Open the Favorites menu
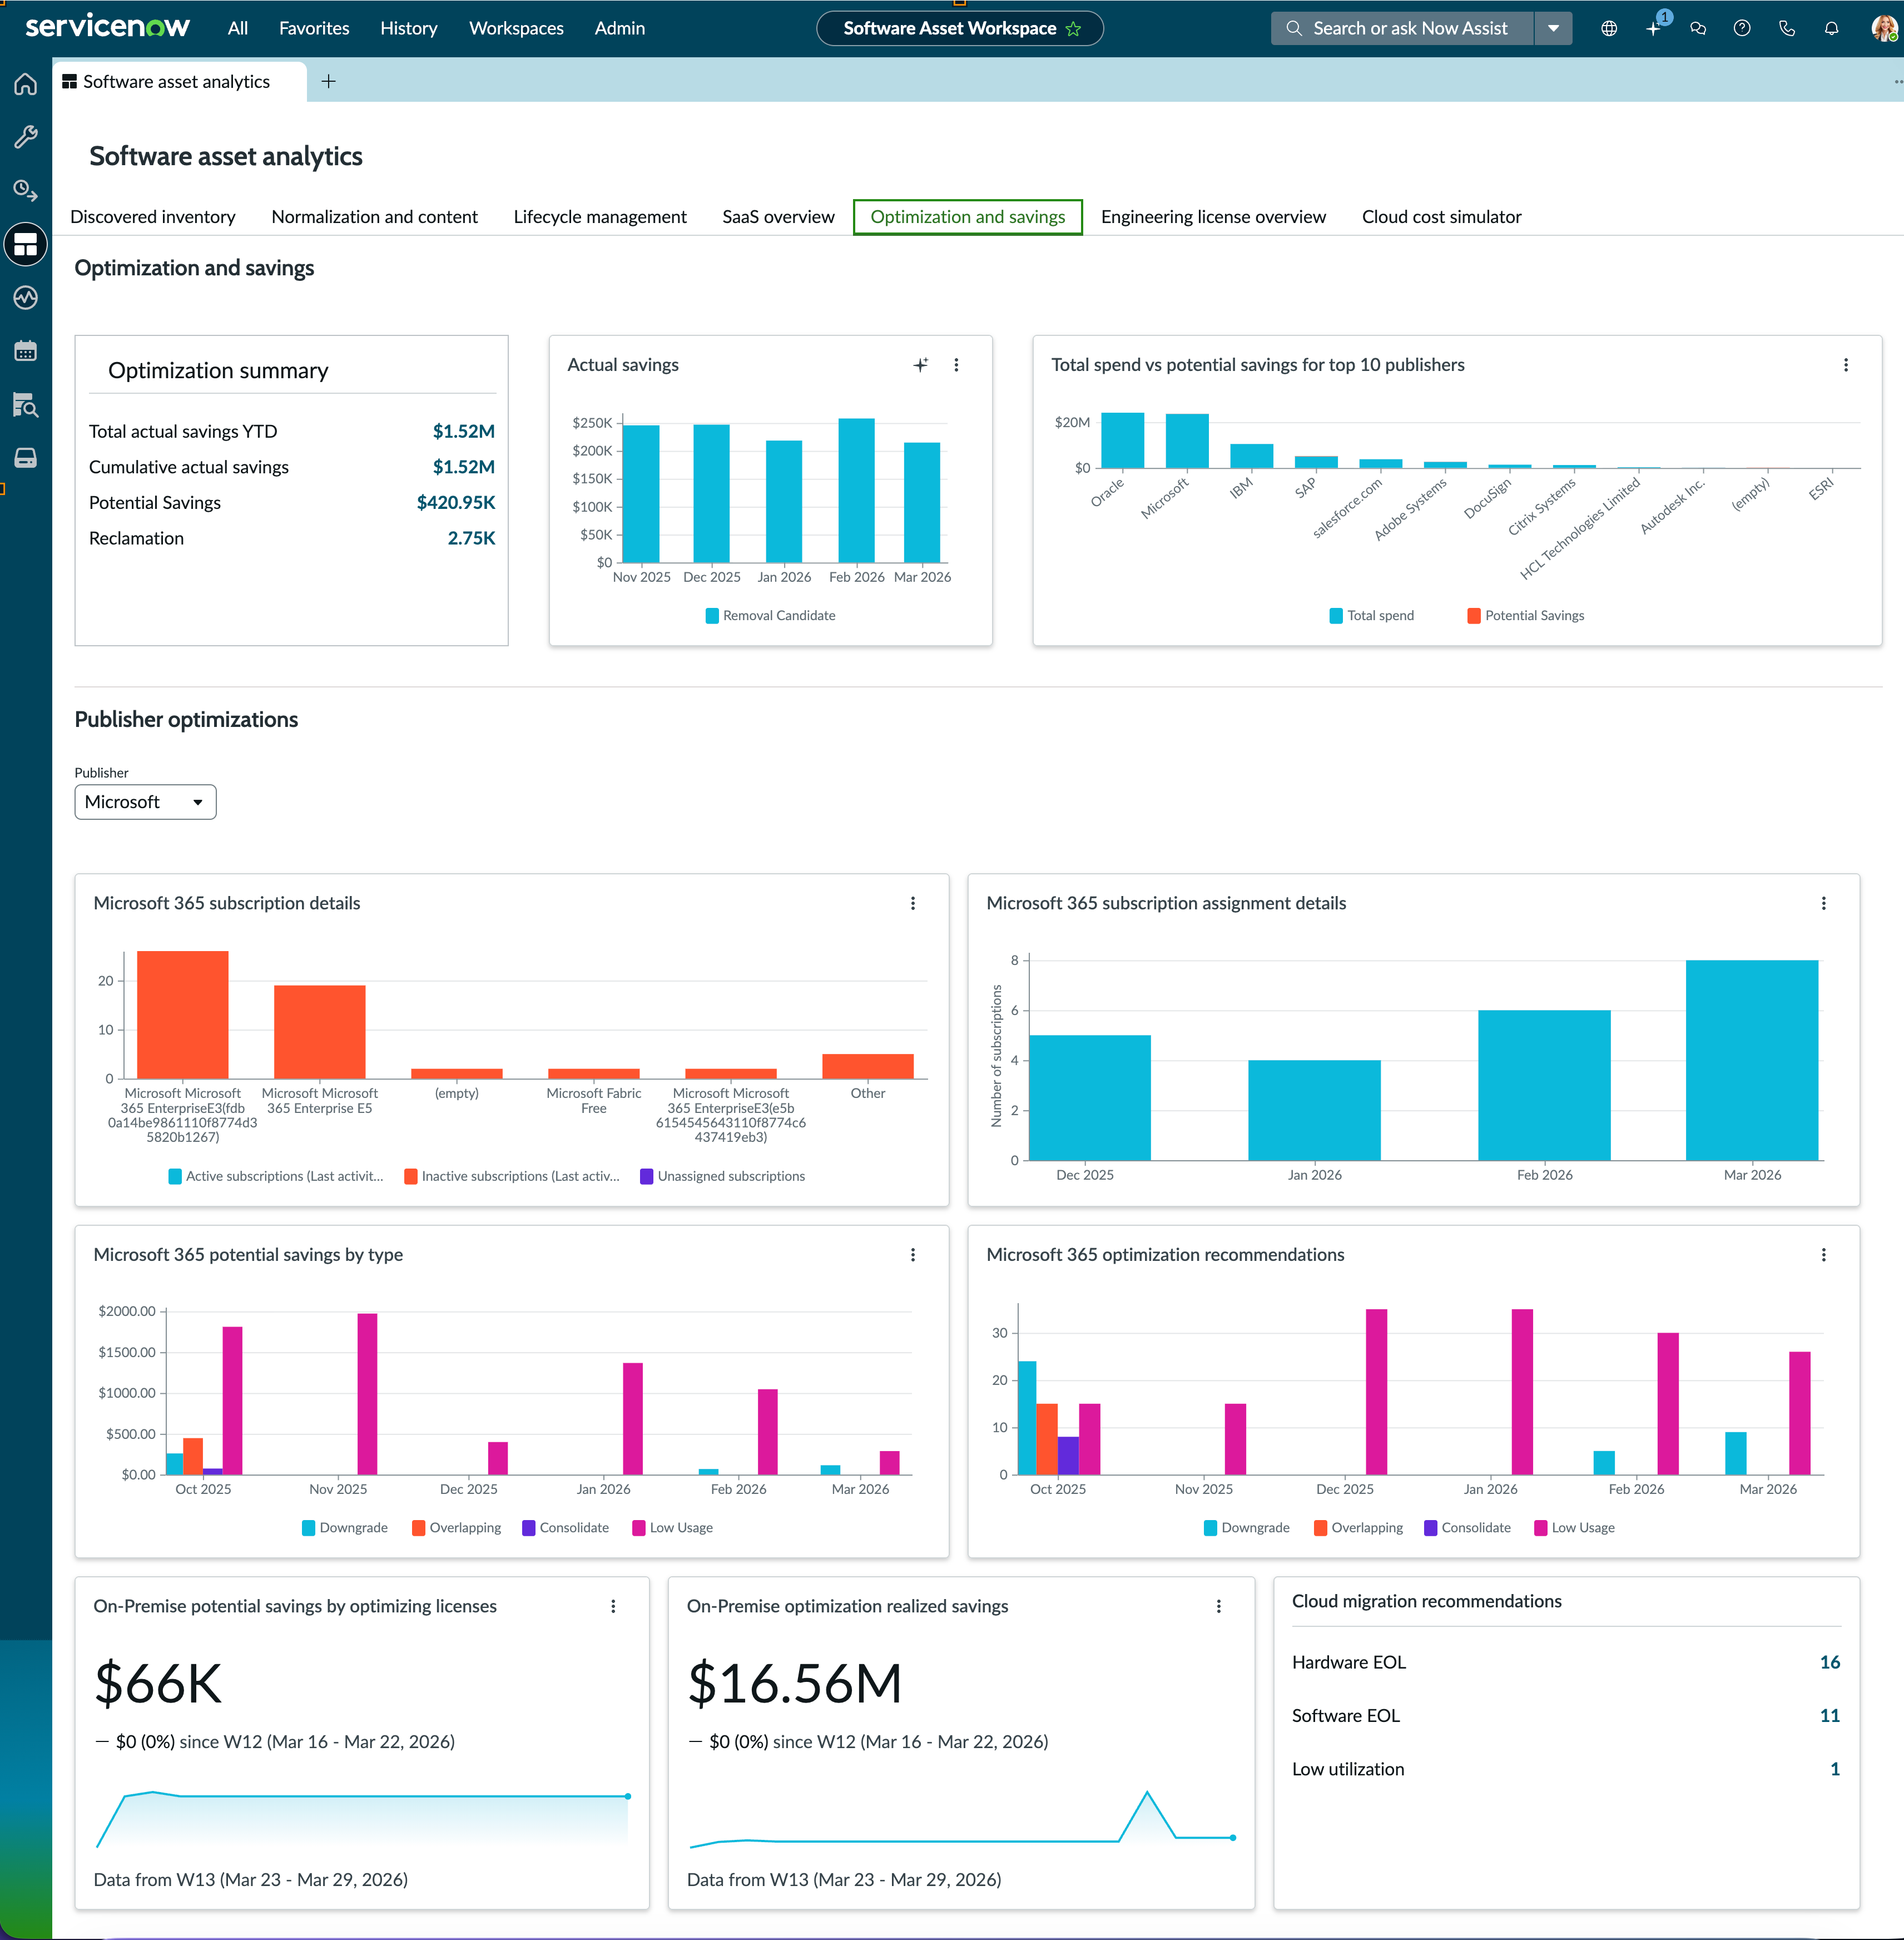 click(x=314, y=28)
